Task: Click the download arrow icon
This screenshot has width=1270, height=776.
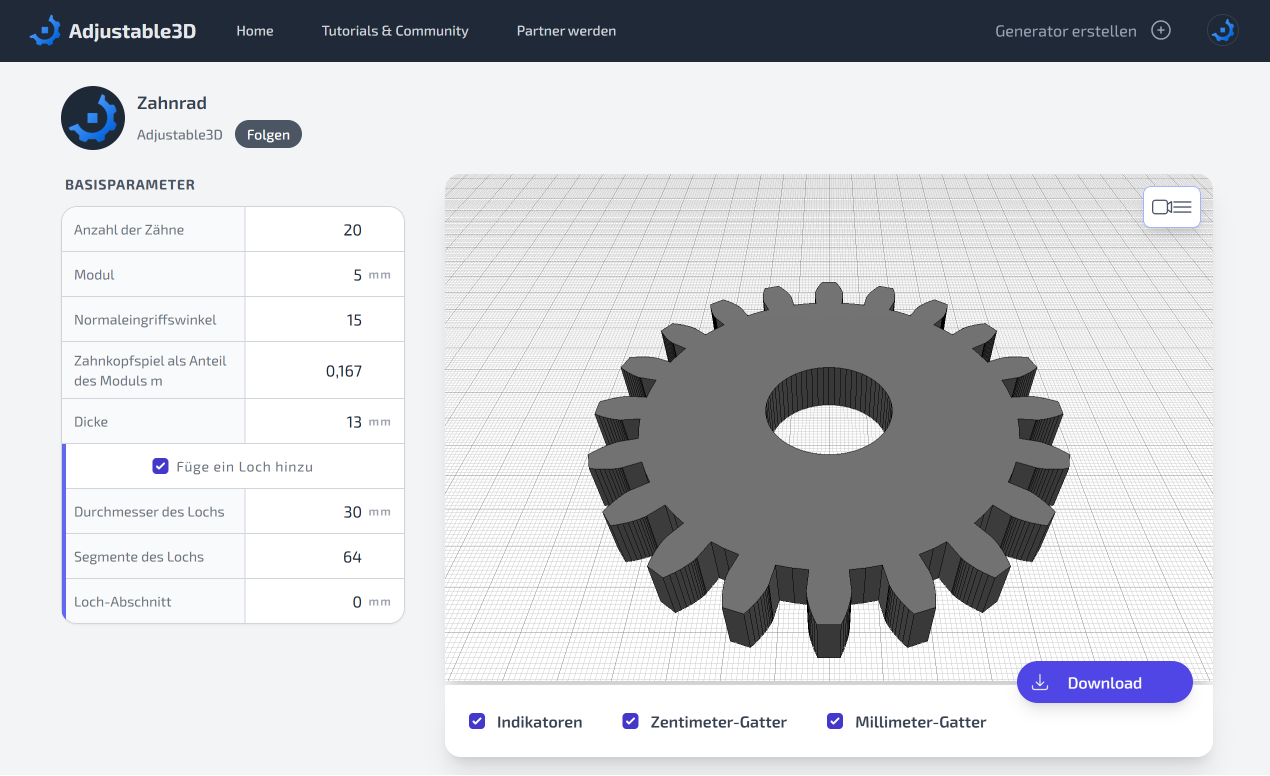Action: click(x=1040, y=683)
